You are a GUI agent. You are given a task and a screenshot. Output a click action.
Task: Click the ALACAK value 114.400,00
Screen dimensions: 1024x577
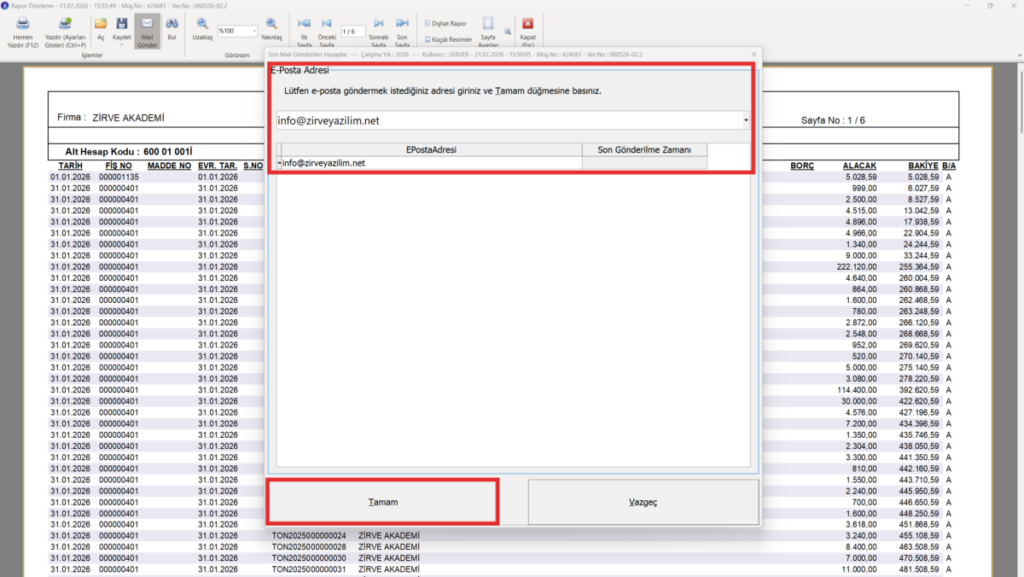[x=857, y=390]
